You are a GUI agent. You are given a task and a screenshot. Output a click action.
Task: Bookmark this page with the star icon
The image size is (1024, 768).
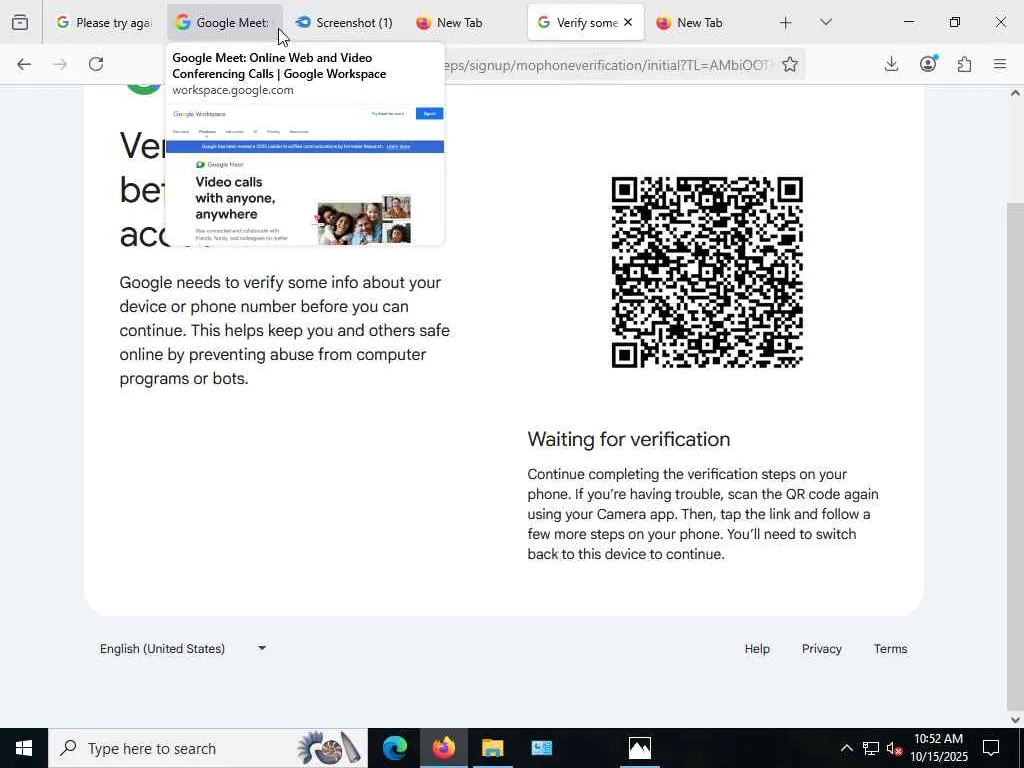coord(790,64)
